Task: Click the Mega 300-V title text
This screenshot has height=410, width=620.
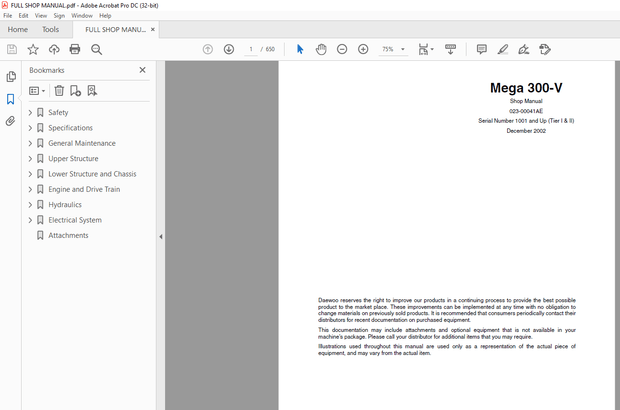Action: tap(526, 88)
